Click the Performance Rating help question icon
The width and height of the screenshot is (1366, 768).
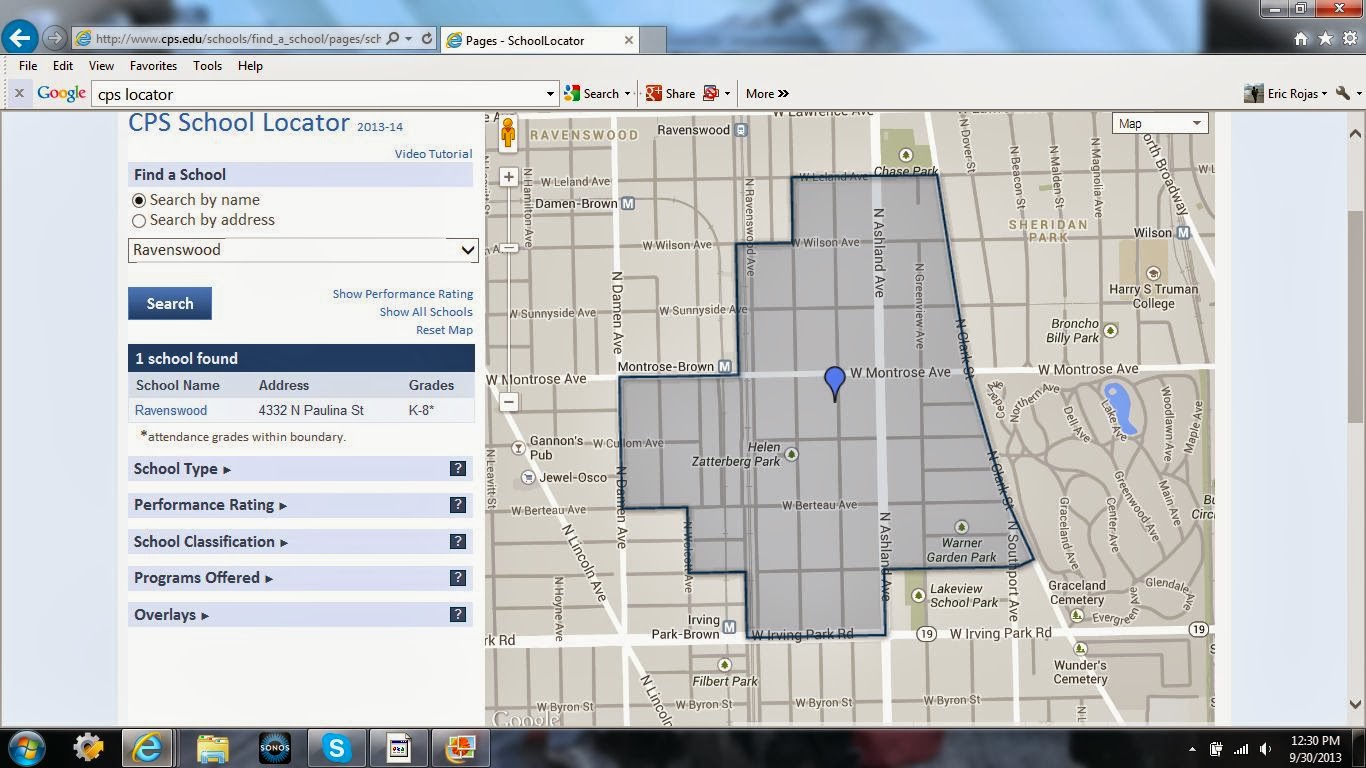pos(458,505)
